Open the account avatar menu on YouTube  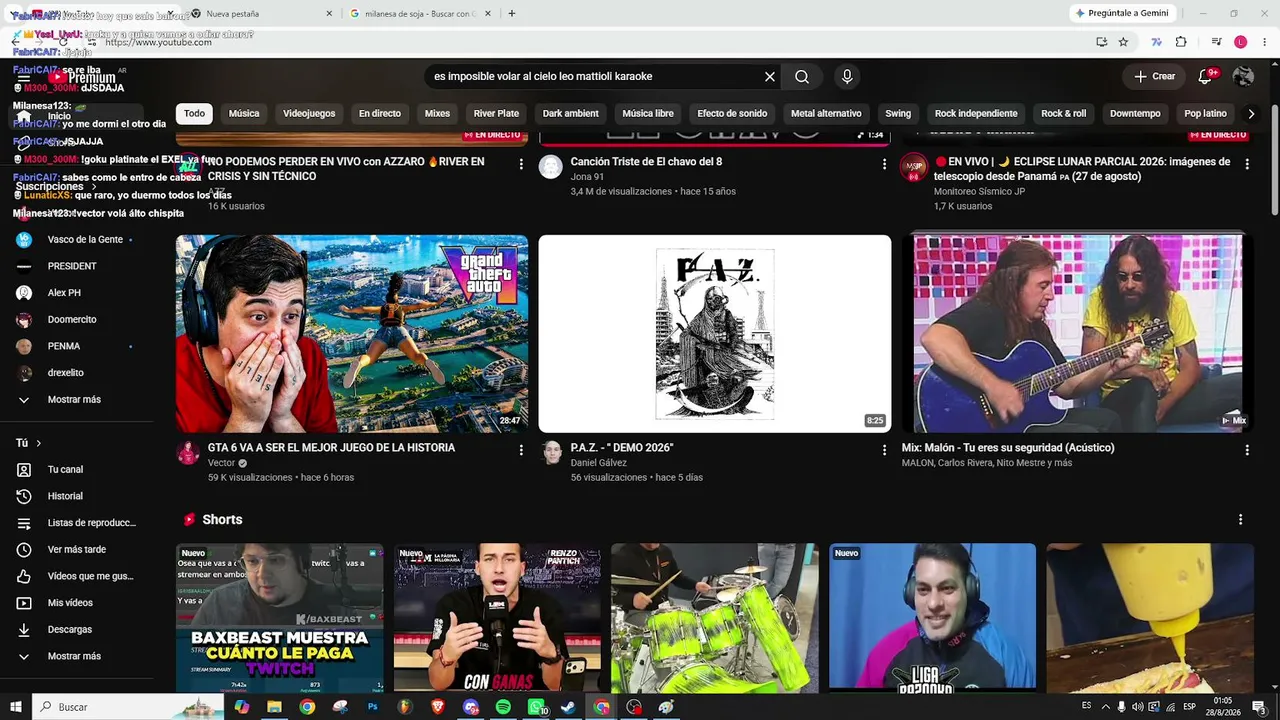tap(1243, 76)
